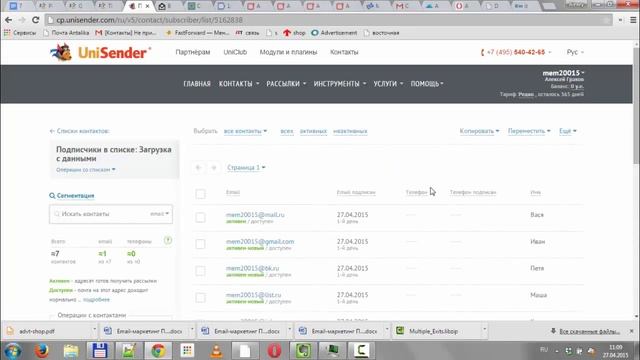Close the downloads bar with the X

coord(631,331)
